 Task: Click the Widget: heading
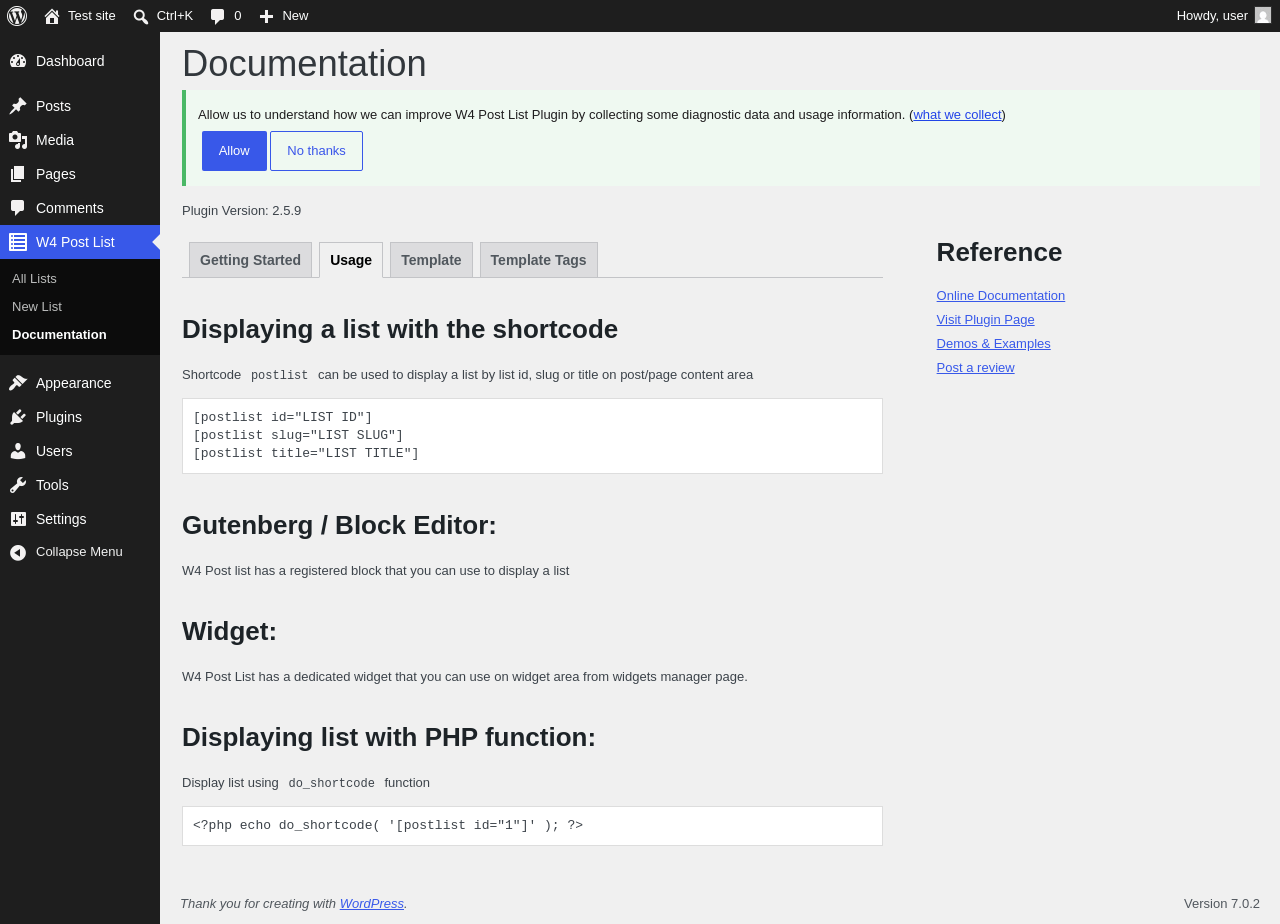click(229, 631)
